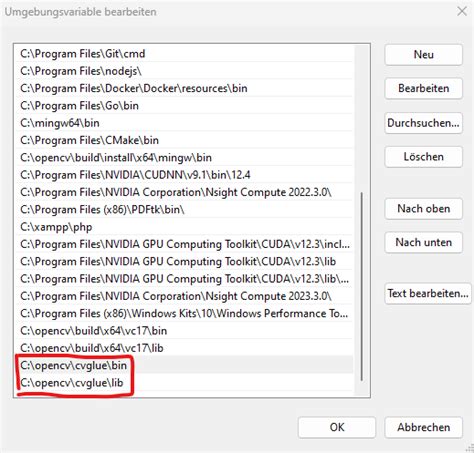Select the Docker\Docker\resources\bin path entry
Viewport: 474px width, 453px height.
tap(184, 88)
